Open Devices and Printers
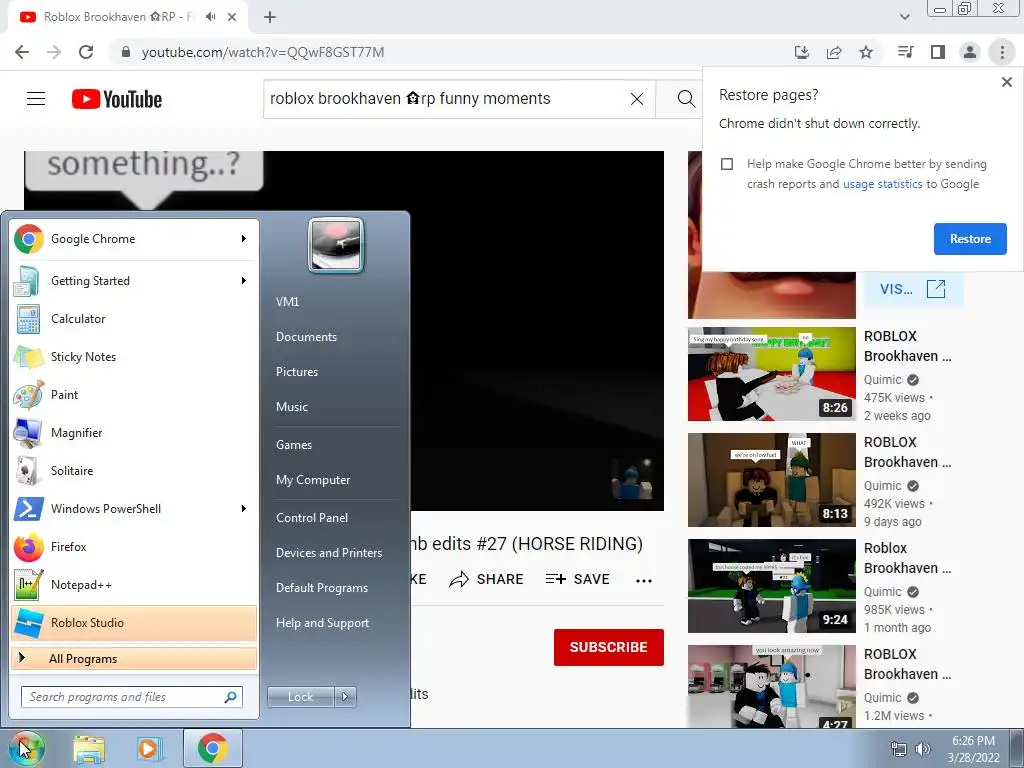This screenshot has height=768, width=1024. click(x=329, y=553)
